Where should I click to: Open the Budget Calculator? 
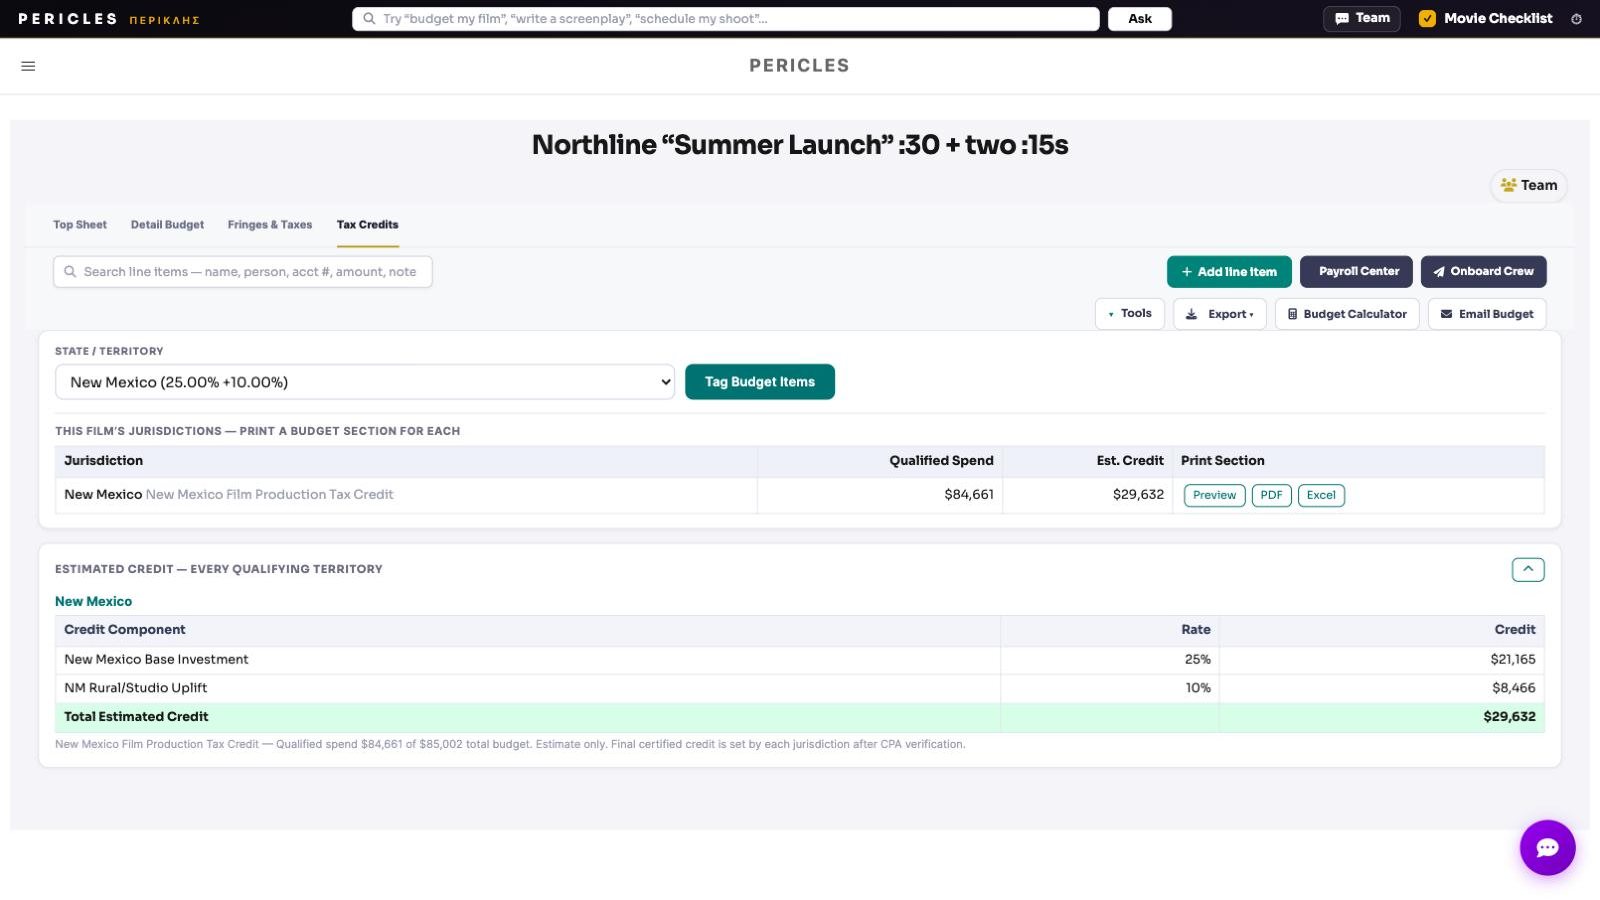(1347, 314)
